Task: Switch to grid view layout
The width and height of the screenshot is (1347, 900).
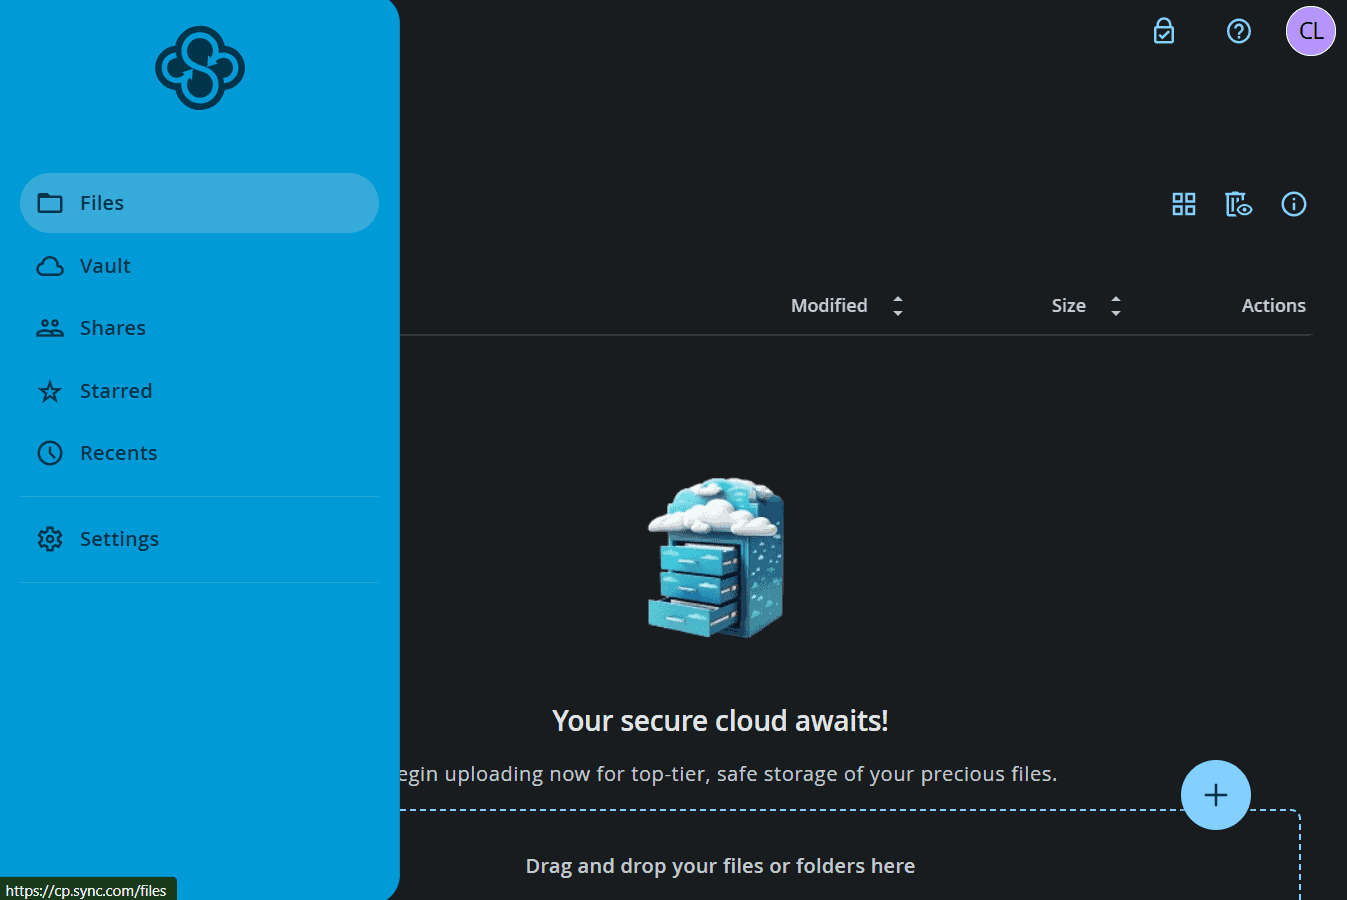Action: (1184, 204)
